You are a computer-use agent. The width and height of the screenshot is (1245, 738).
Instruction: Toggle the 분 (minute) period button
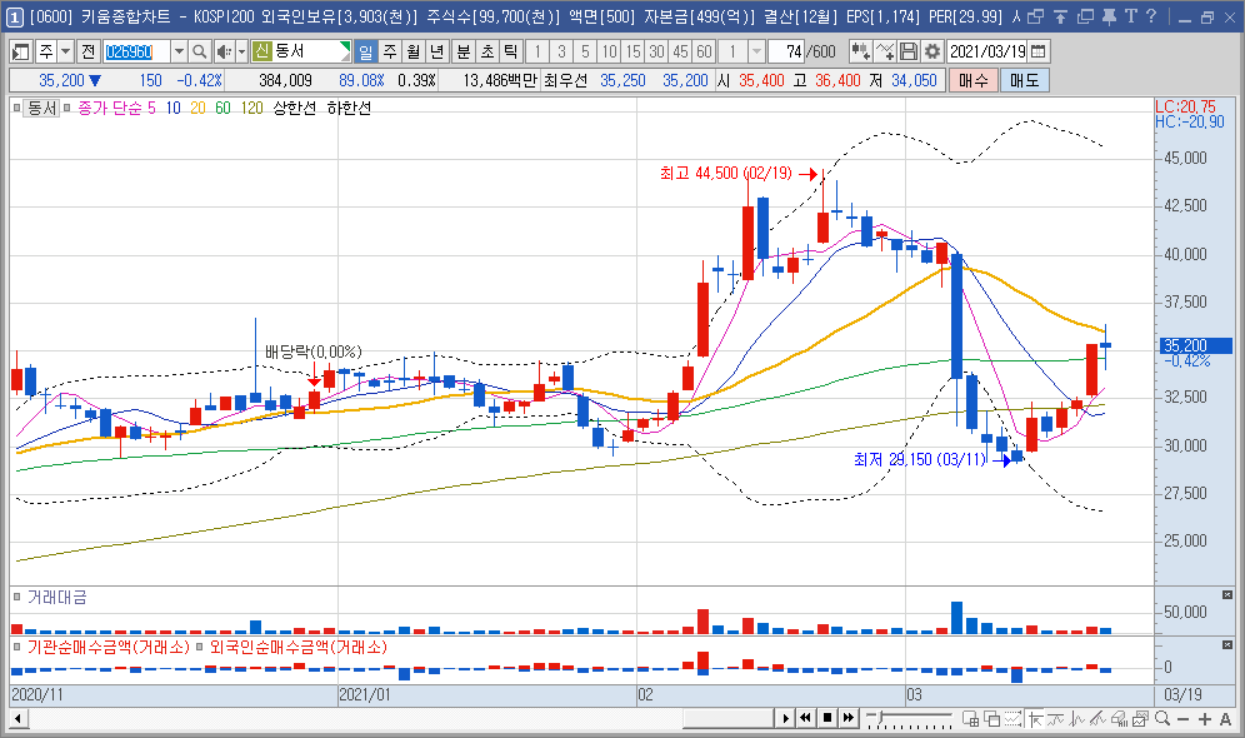point(463,51)
